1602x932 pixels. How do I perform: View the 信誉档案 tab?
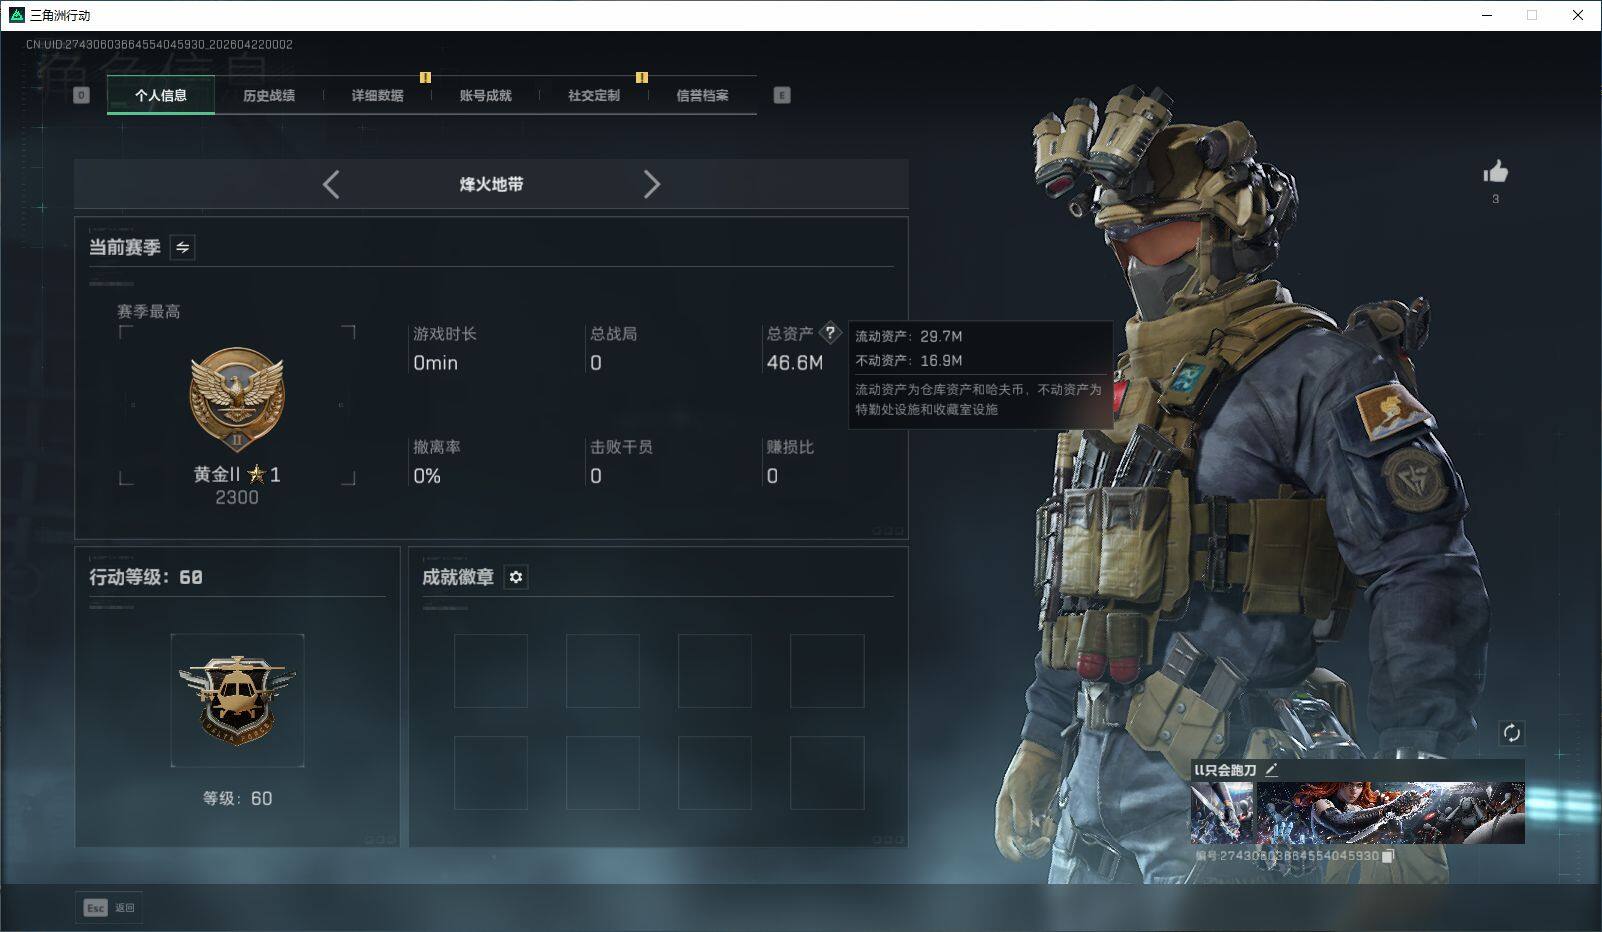[x=702, y=95]
